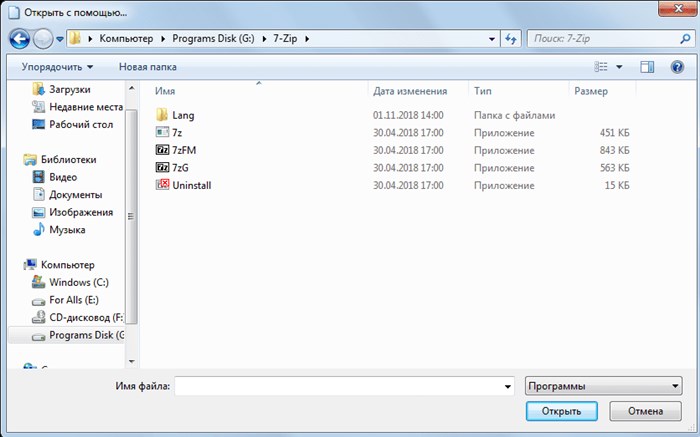This screenshot has height=437, width=700.
Task: Click the CD-дисковод drive icon
Action: pos(39,317)
